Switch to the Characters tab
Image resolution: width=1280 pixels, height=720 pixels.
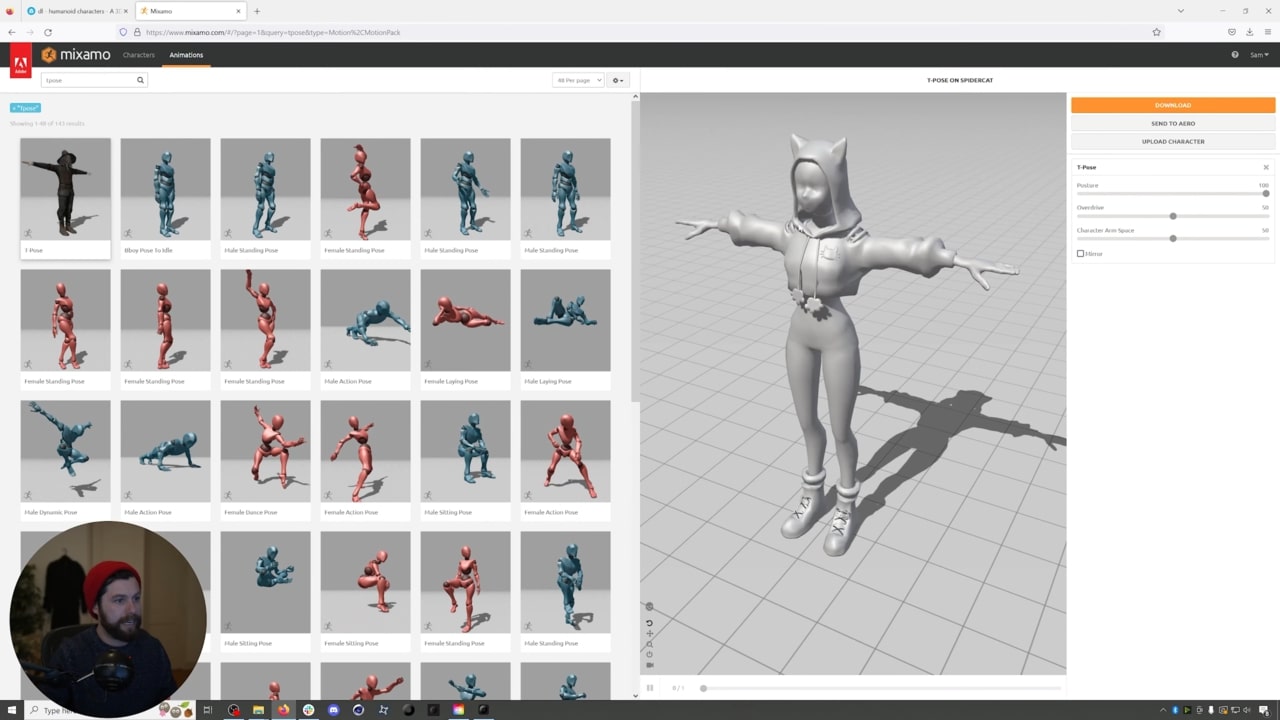tap(139, 55)
